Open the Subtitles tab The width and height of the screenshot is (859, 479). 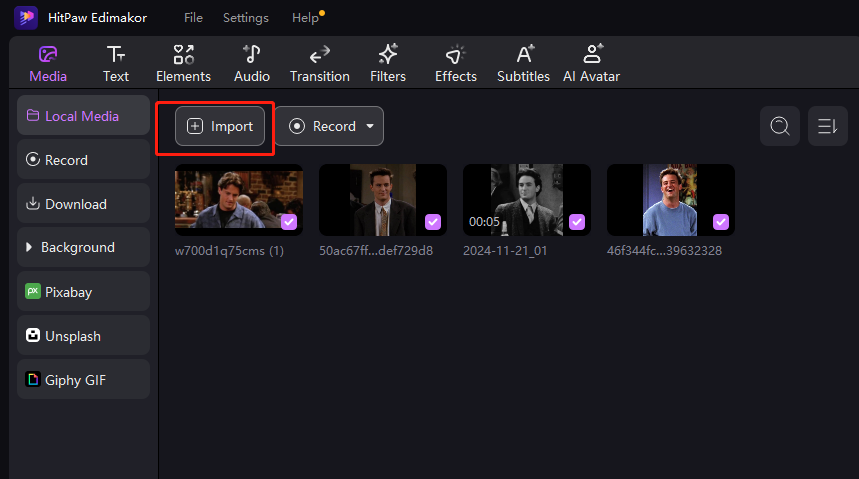524,64
